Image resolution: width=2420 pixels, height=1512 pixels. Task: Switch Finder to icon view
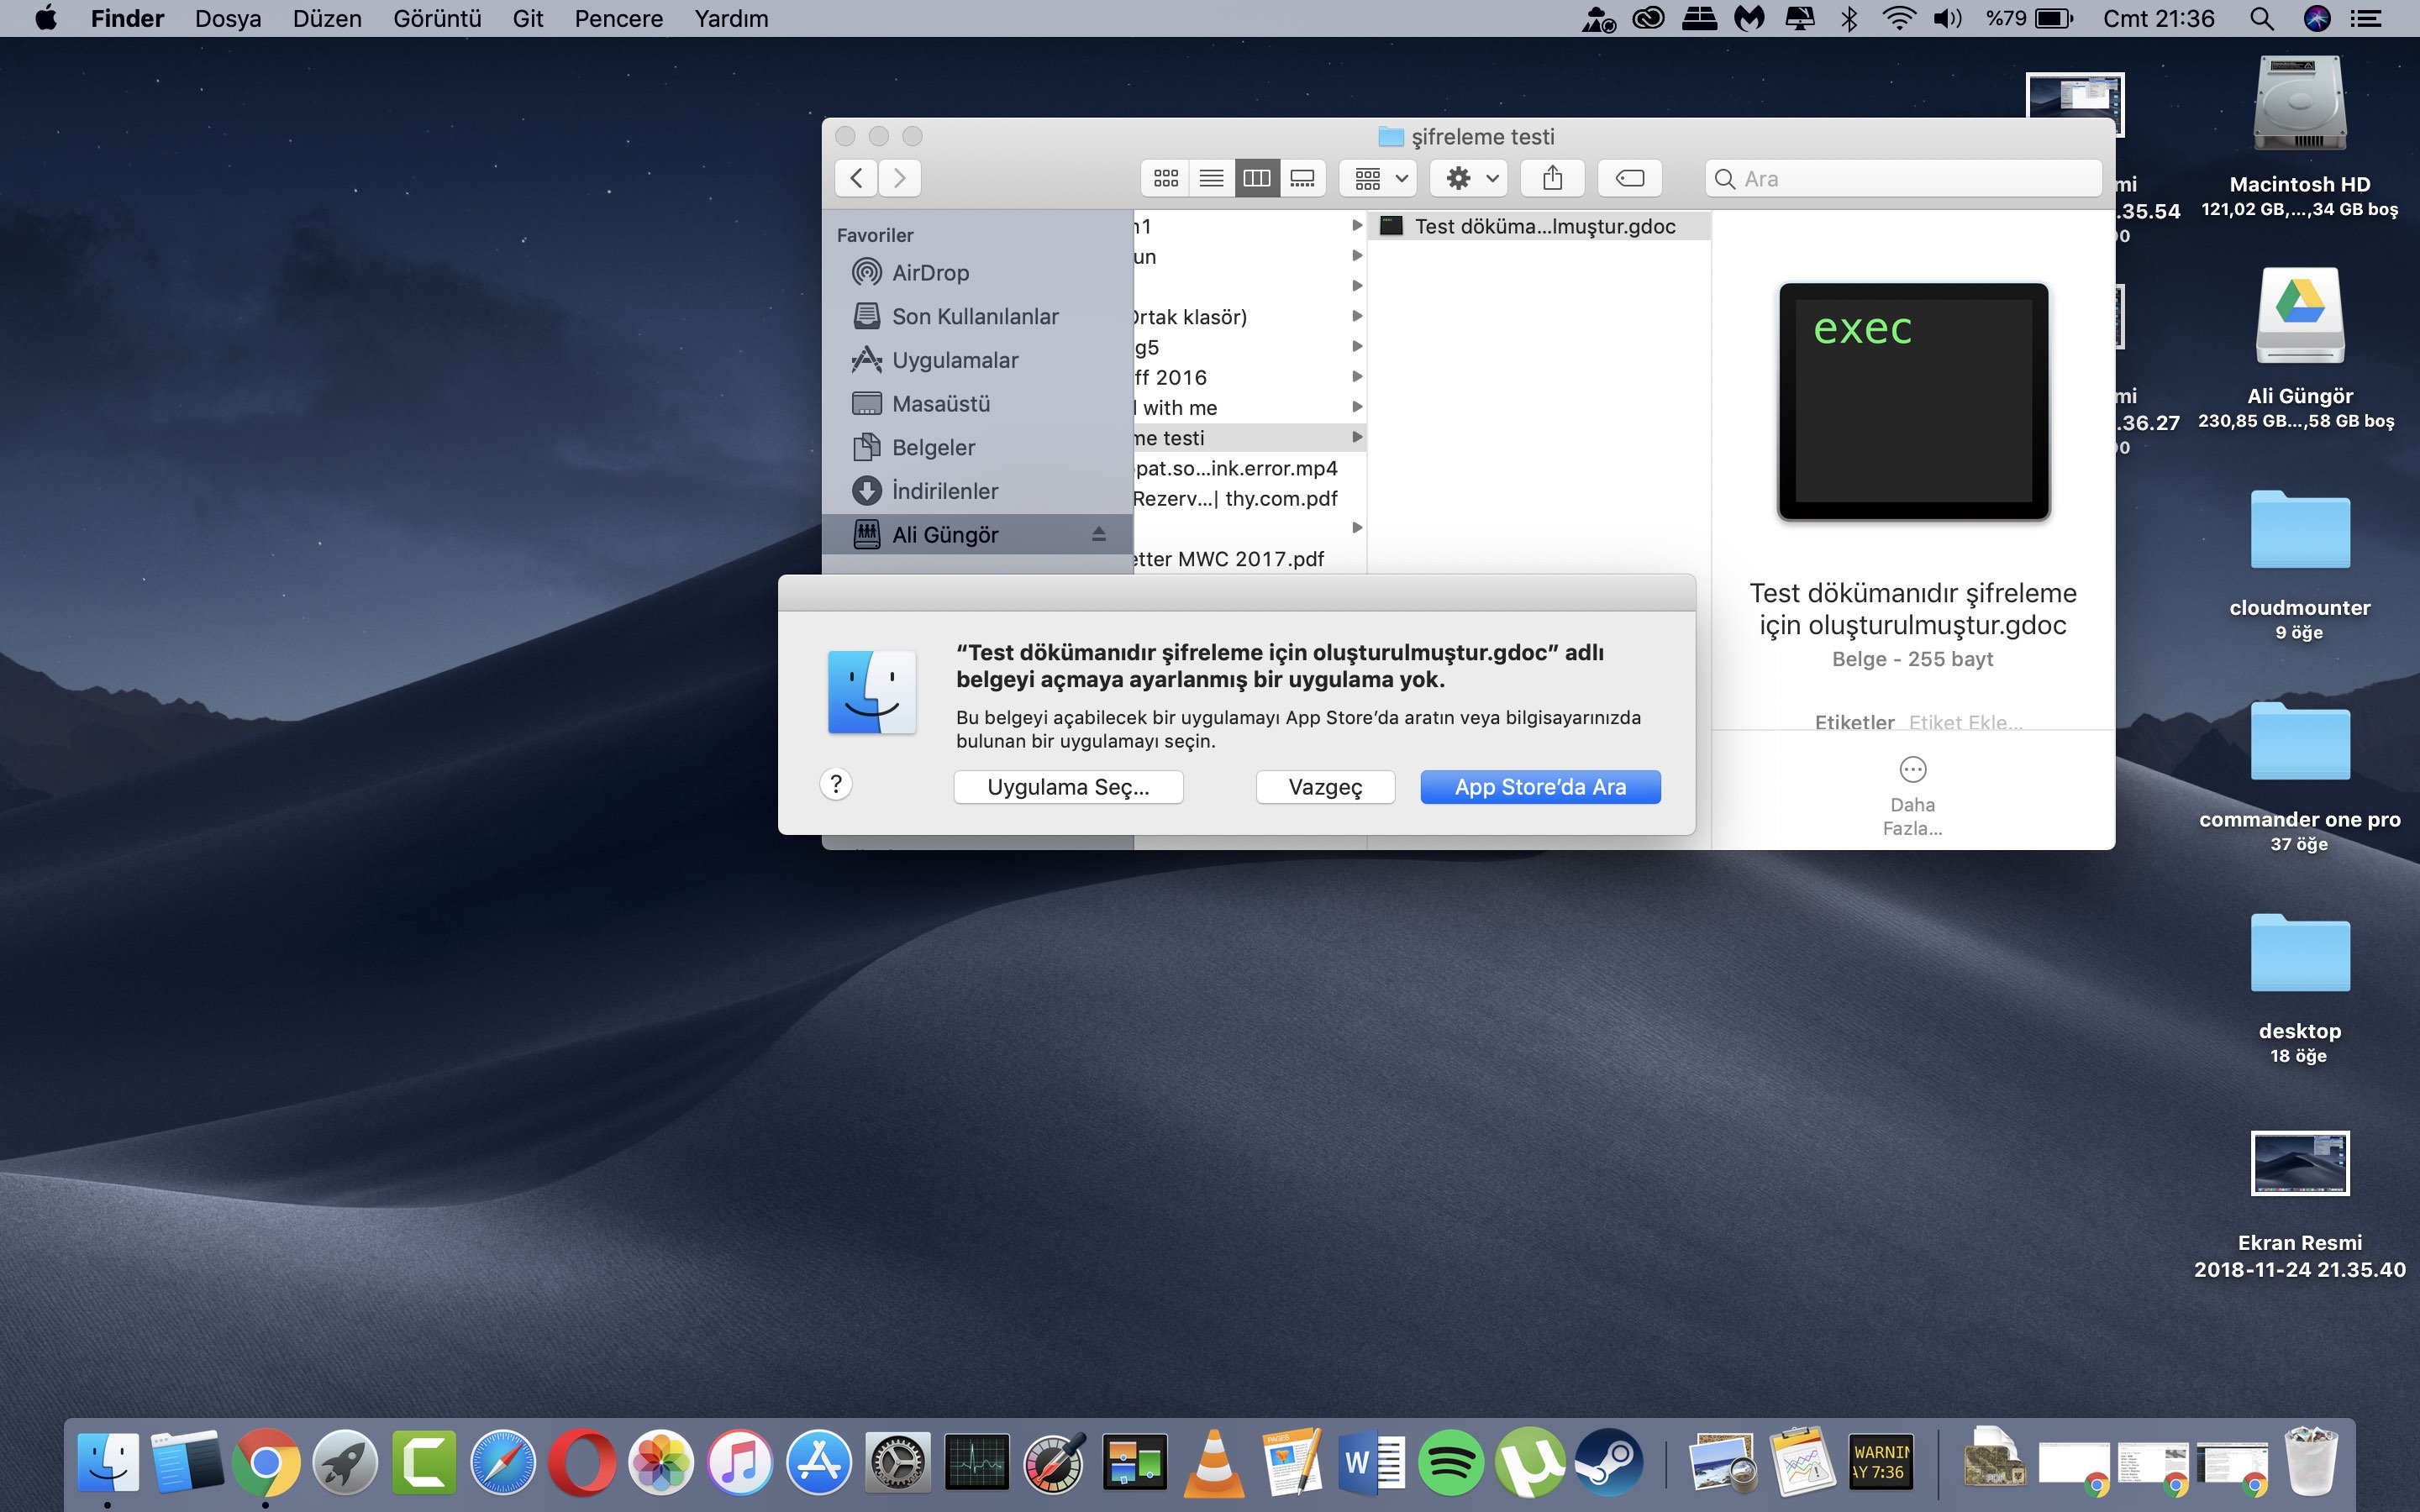click(x=1165, y=178)
